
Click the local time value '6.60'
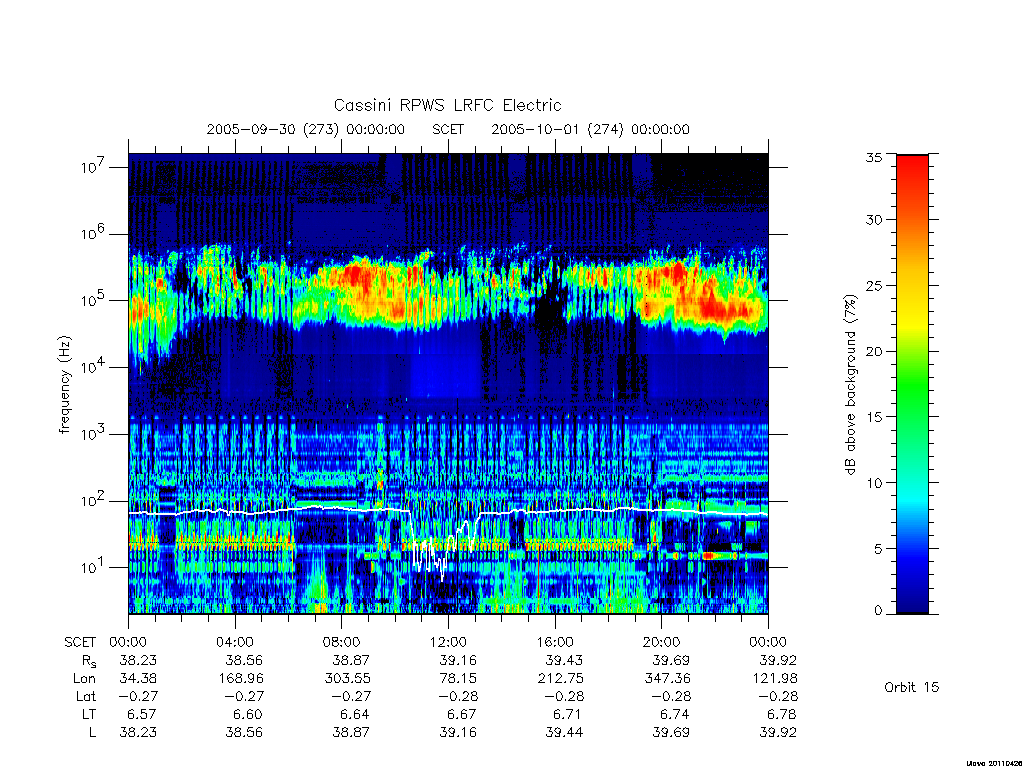click(x=248, y=714)
